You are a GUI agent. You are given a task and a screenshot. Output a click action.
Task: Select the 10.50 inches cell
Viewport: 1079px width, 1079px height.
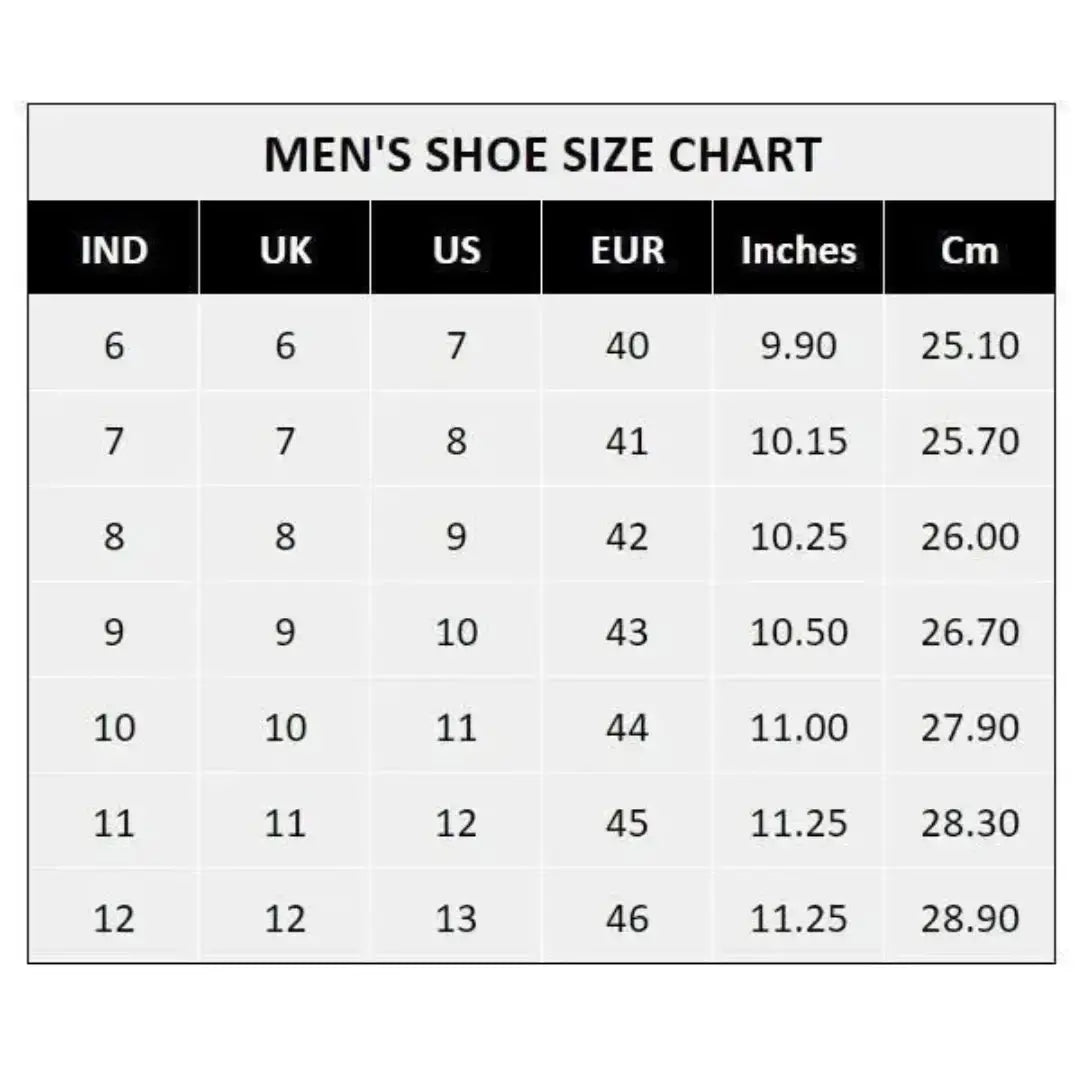pyautogui.click(x=798, y=632)
